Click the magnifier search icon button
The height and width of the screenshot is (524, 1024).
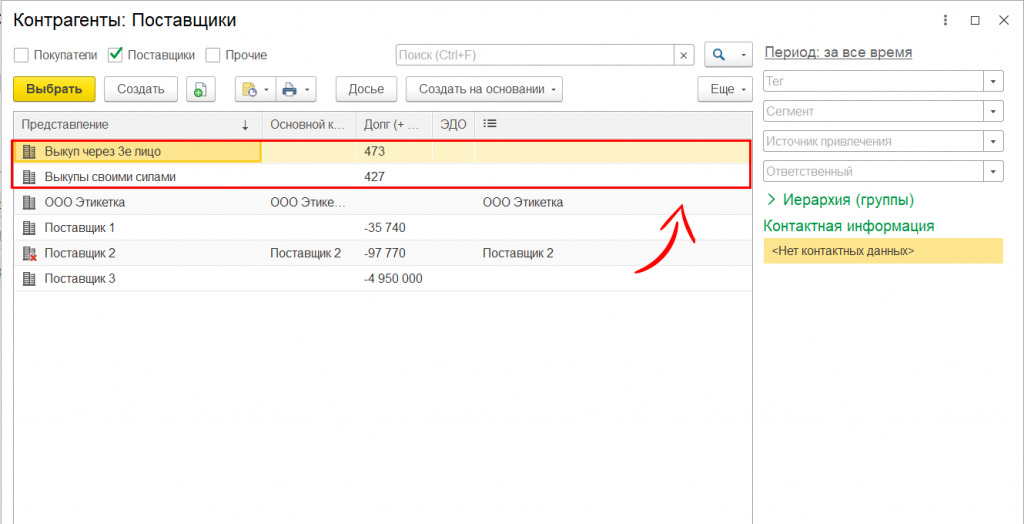720,55
